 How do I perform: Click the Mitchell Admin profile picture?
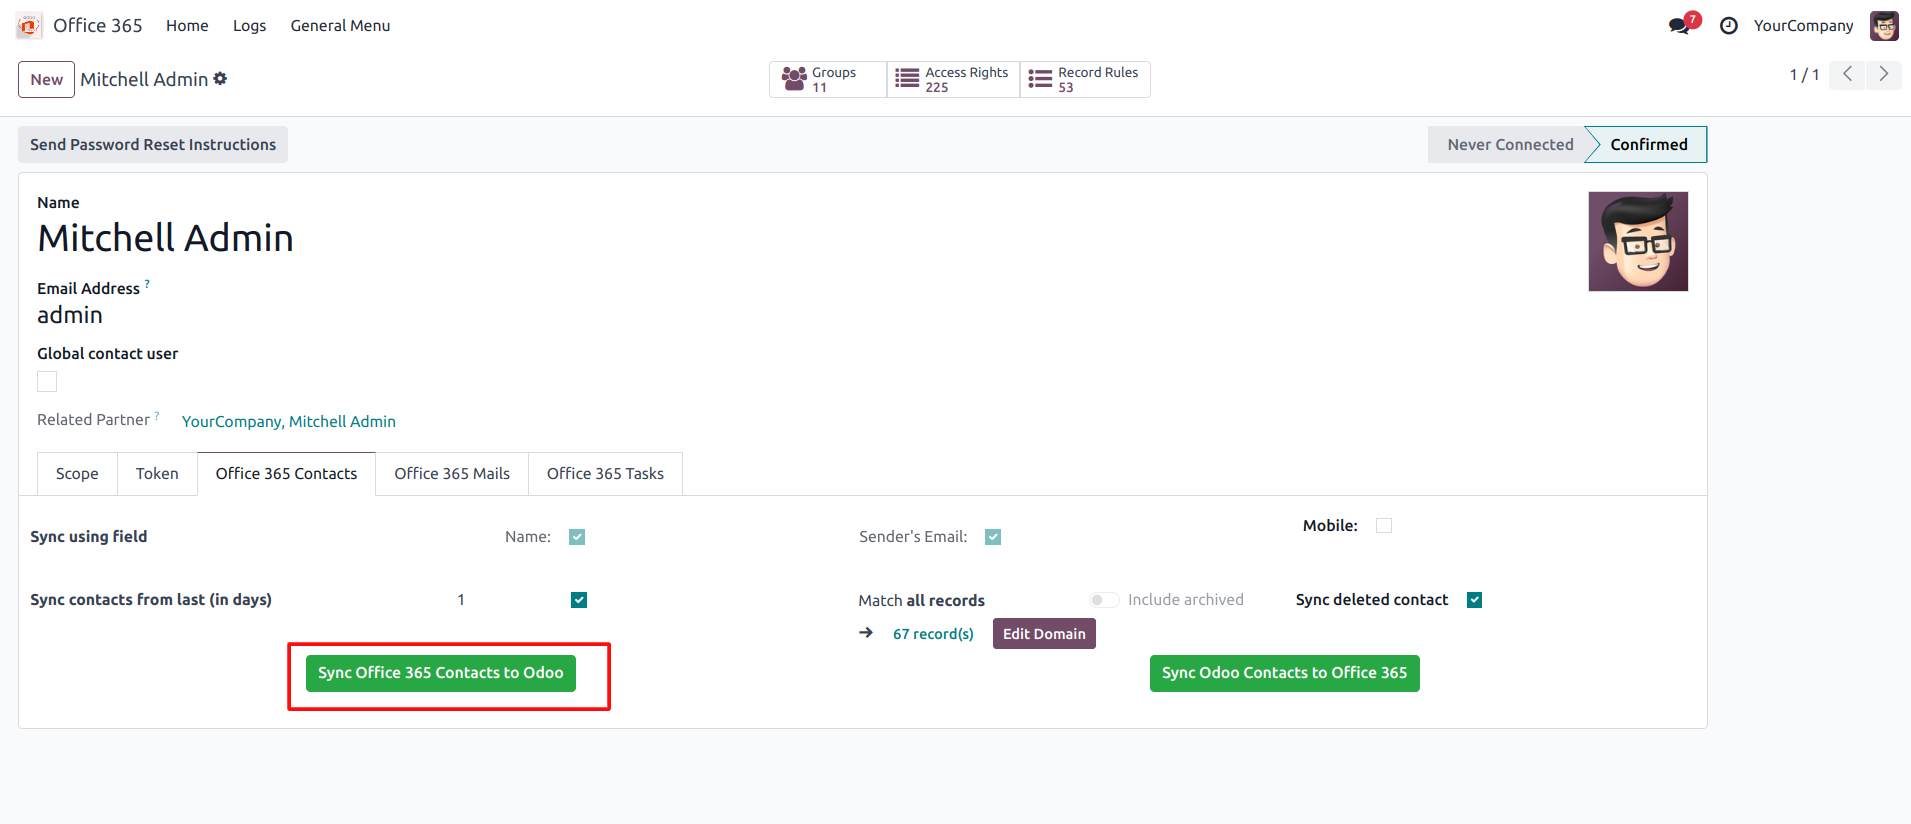[1638, 242]
